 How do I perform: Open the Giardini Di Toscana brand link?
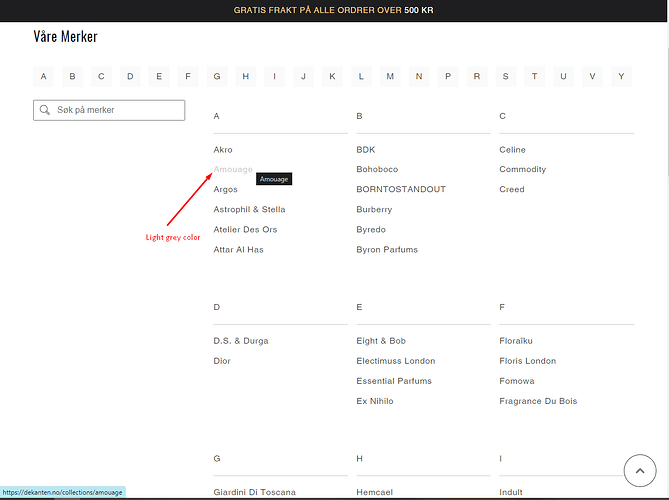tap(254, 492)
